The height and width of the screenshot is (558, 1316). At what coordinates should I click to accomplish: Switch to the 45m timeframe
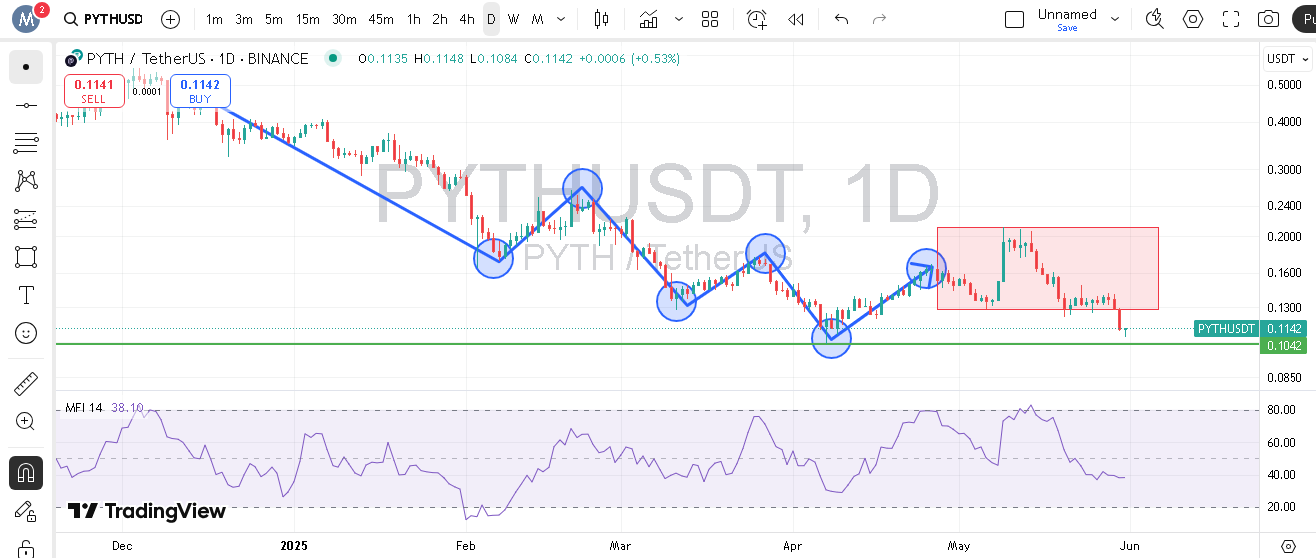click(x=381, y=19)
